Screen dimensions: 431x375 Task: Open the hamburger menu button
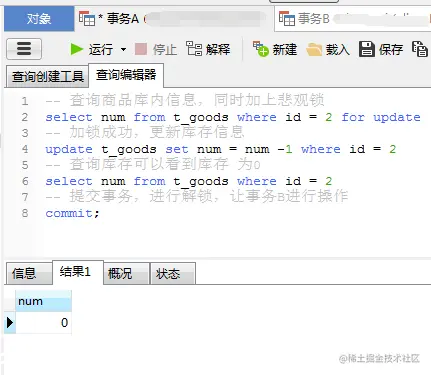point(24,49)
